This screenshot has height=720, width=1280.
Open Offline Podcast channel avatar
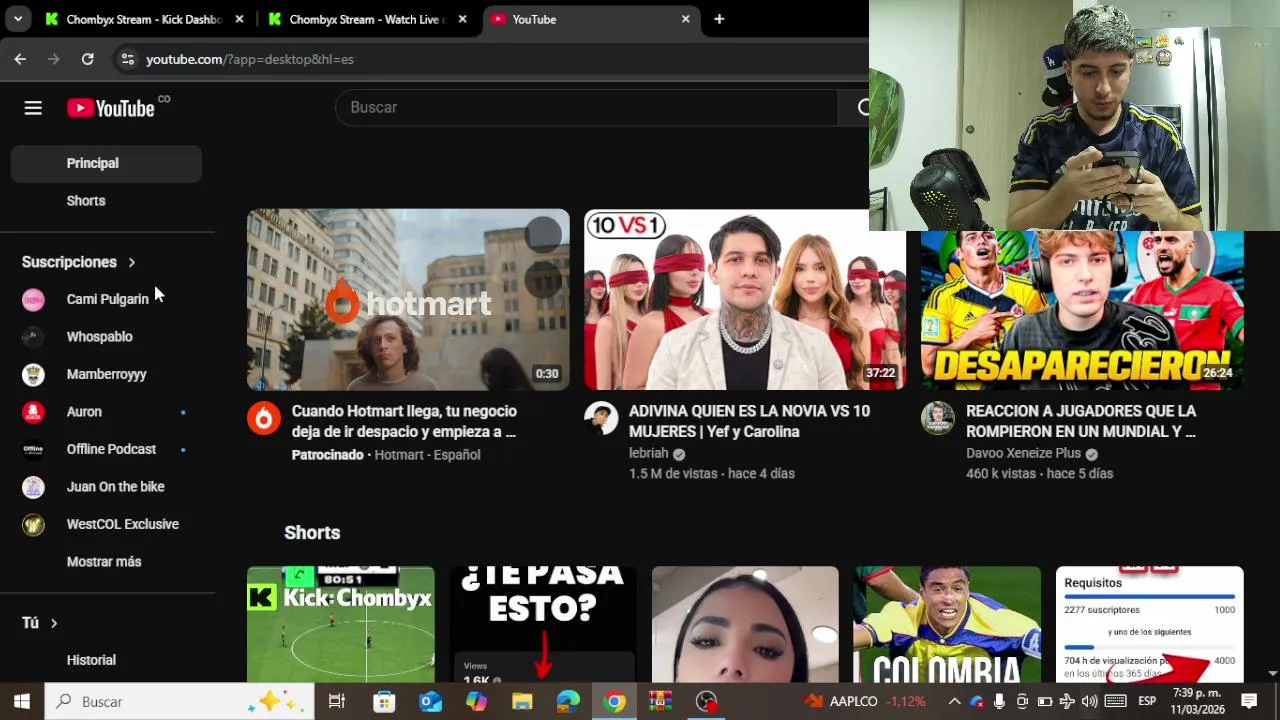(x=33, y=449)
